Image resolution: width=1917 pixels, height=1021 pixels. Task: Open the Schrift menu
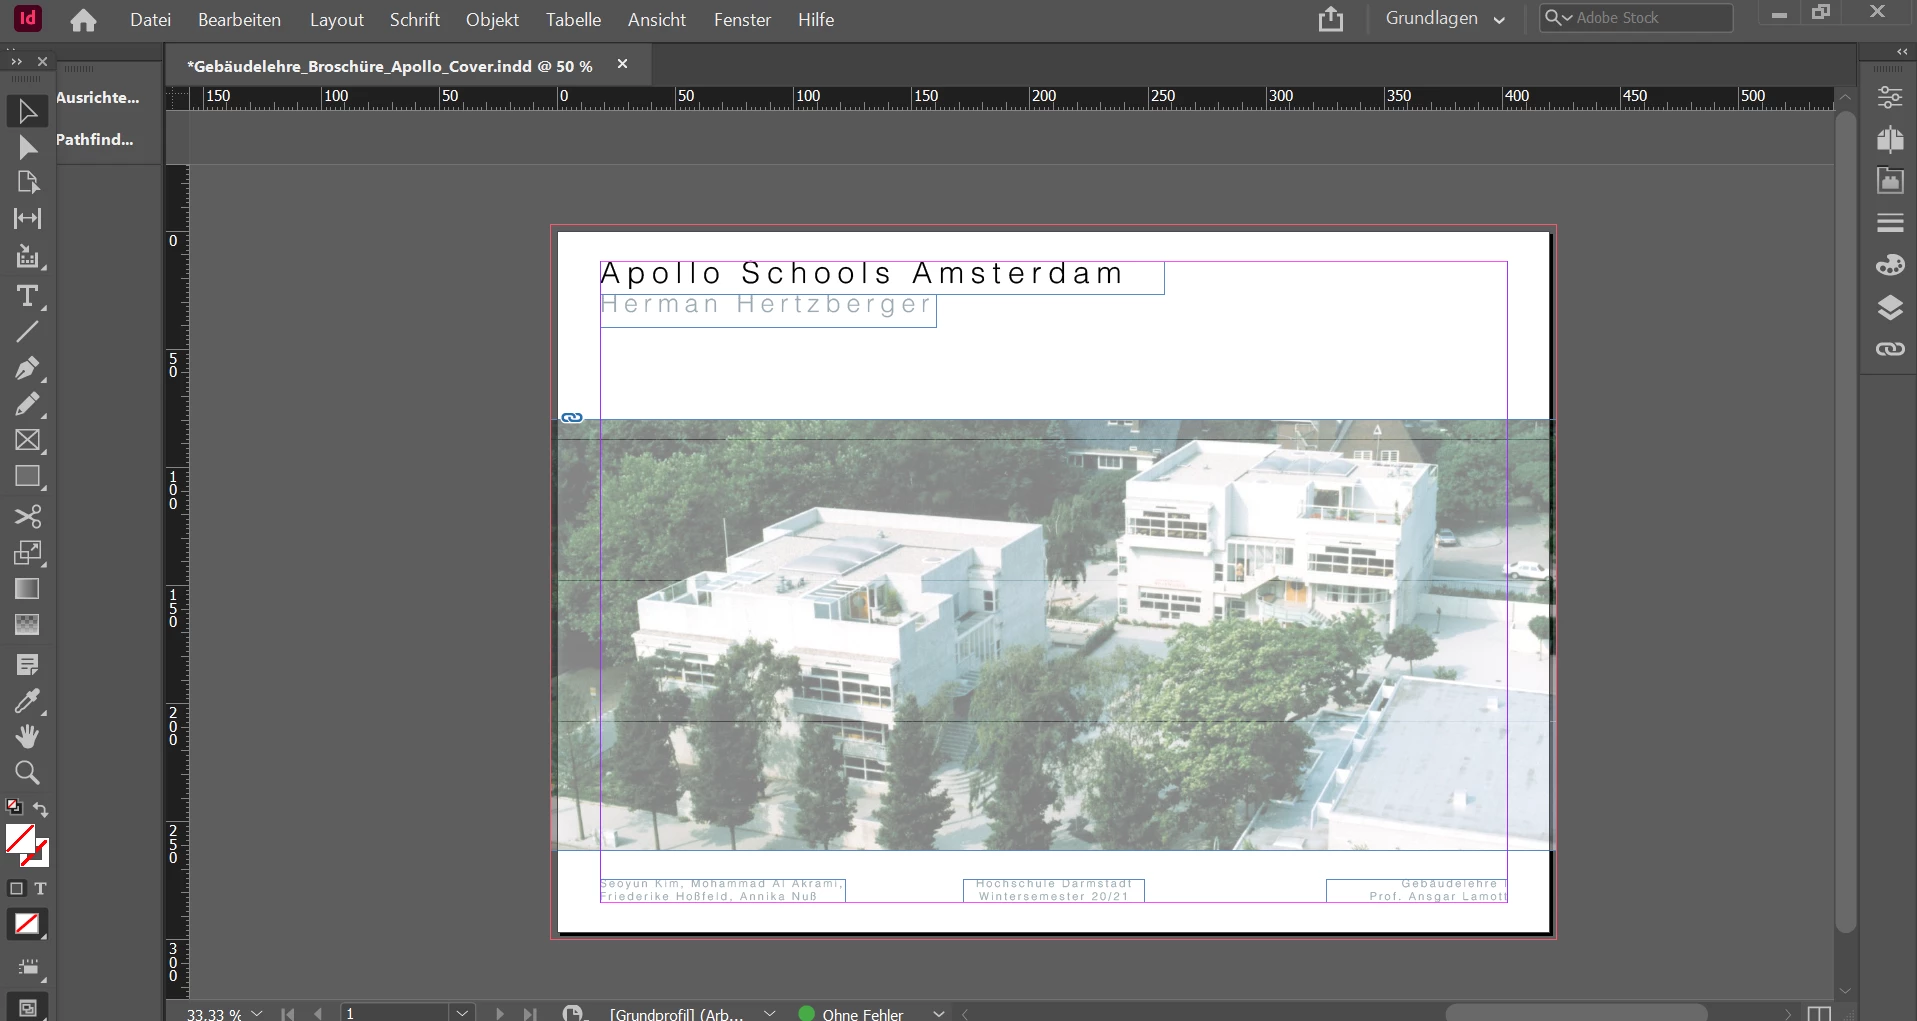pyautogui.click(x=415, y=19)
